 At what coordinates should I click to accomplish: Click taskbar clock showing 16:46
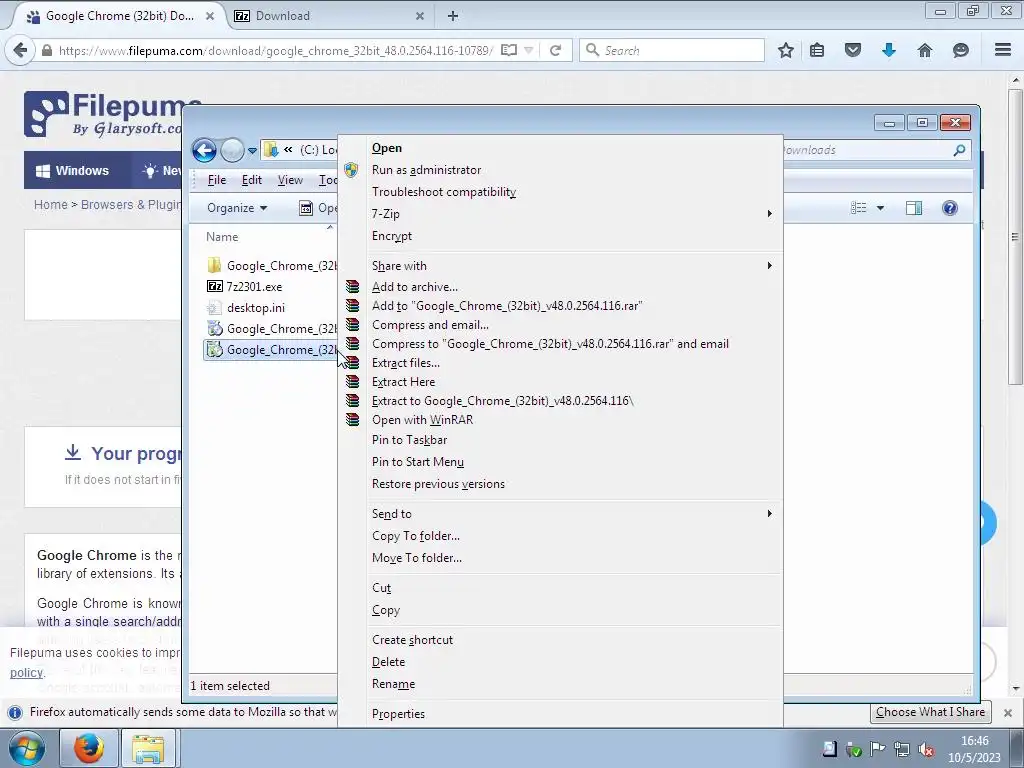tap(974, 749)
